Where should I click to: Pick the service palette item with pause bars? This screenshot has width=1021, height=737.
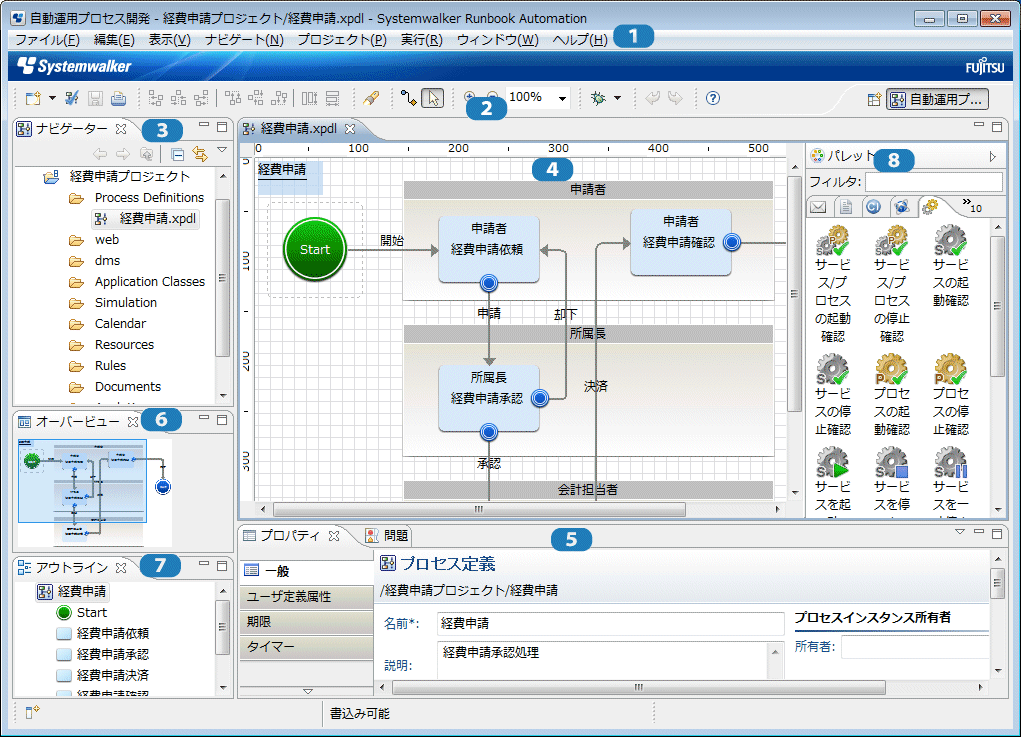tap(951, 480)
